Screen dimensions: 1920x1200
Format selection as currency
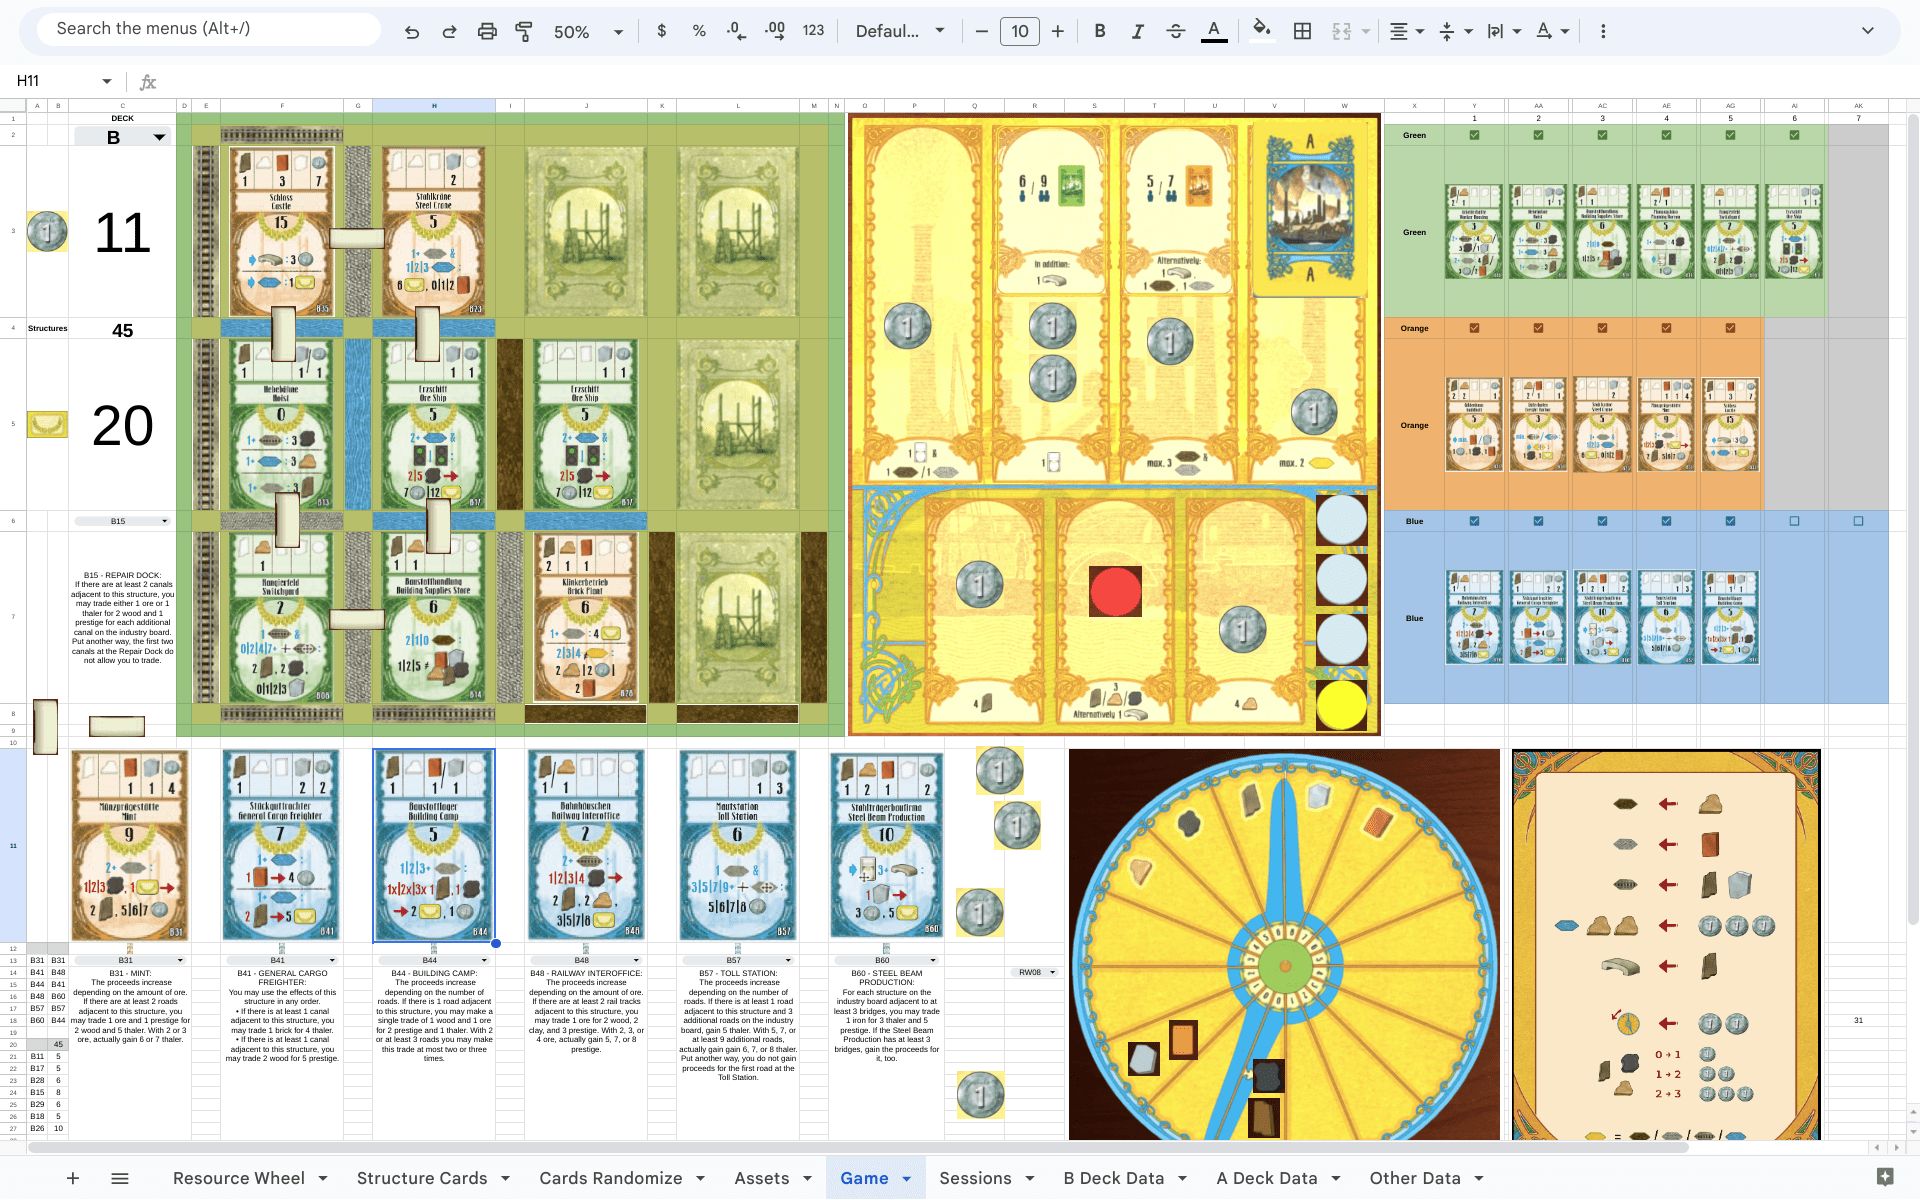pyautogui.click(x=661, y=31)
